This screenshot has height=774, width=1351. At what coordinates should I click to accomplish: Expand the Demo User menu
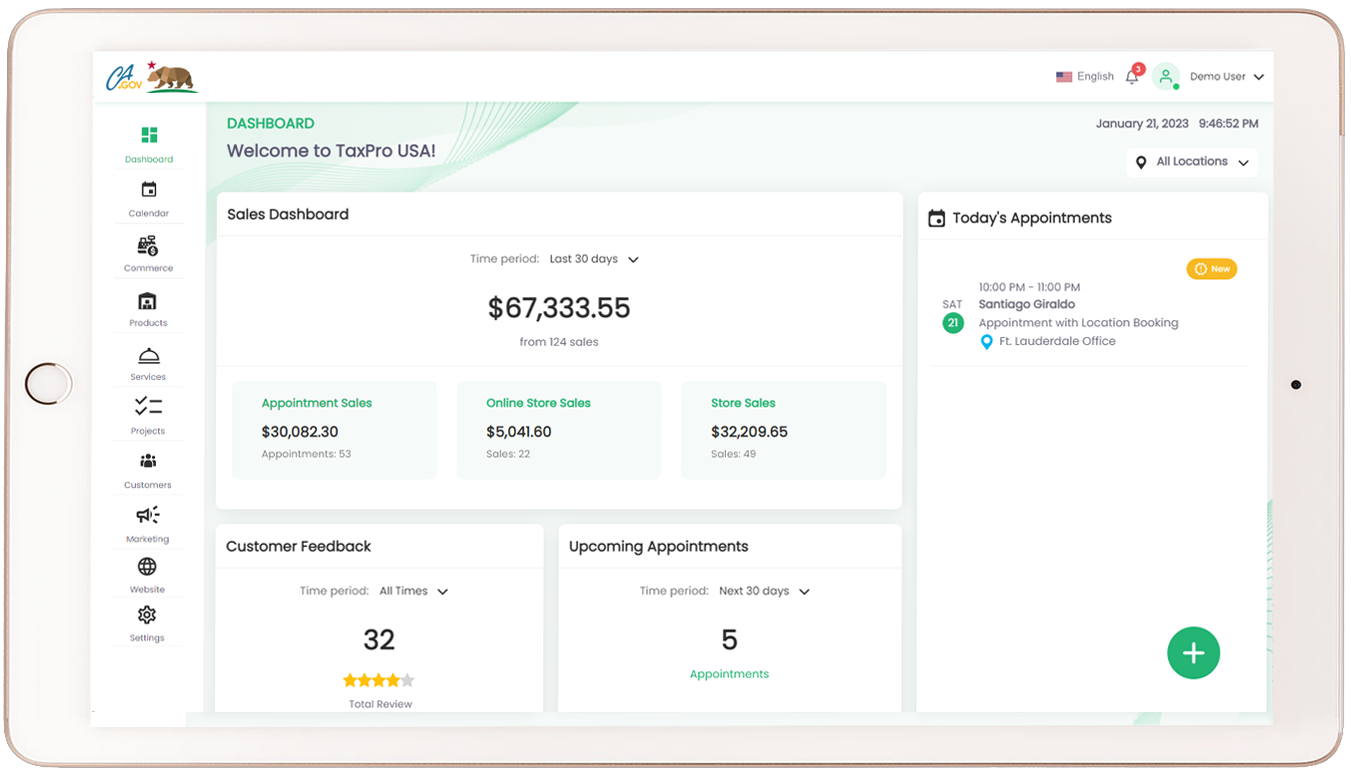click(1227, 77)
